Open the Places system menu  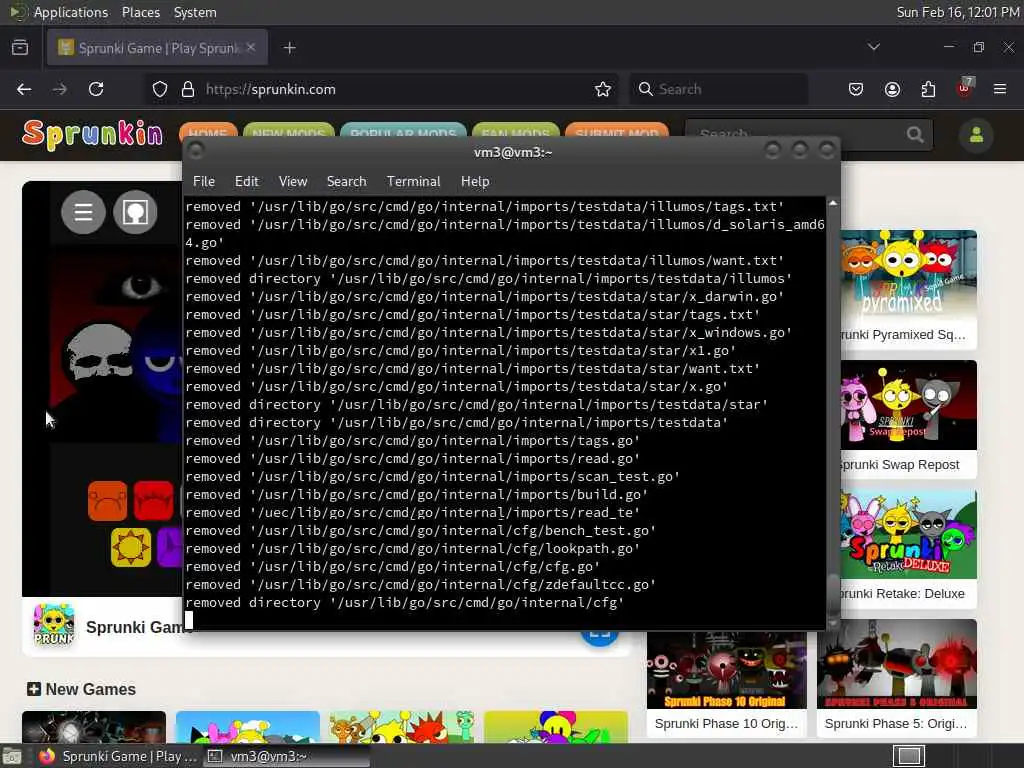(140, 12)
